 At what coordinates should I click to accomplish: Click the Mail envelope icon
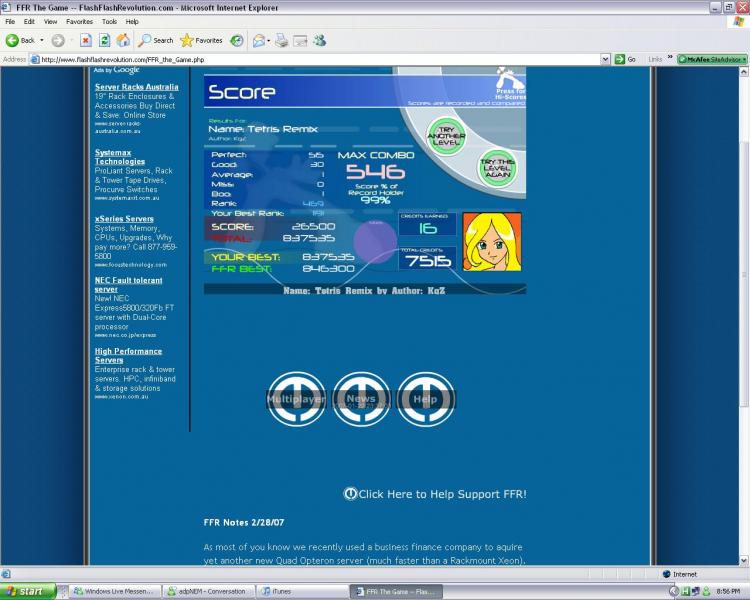[x=259, y=41]
